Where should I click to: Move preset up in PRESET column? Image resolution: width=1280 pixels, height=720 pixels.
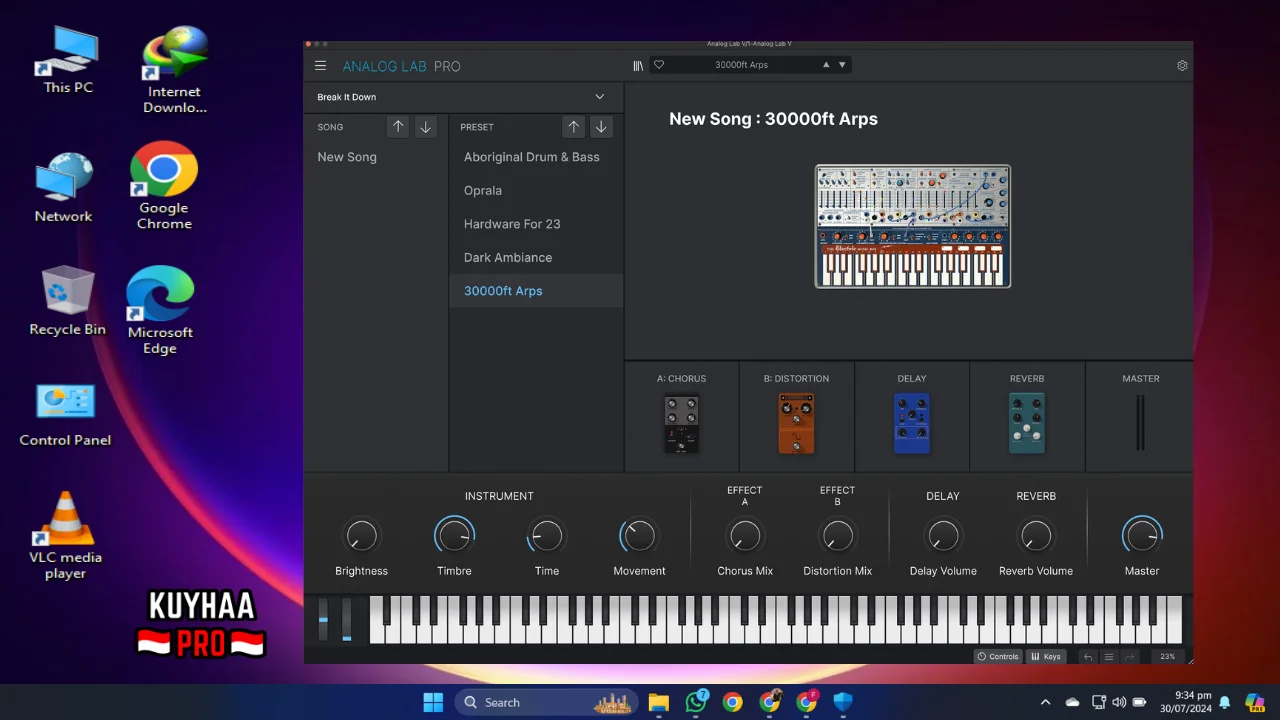coord(573,127)
